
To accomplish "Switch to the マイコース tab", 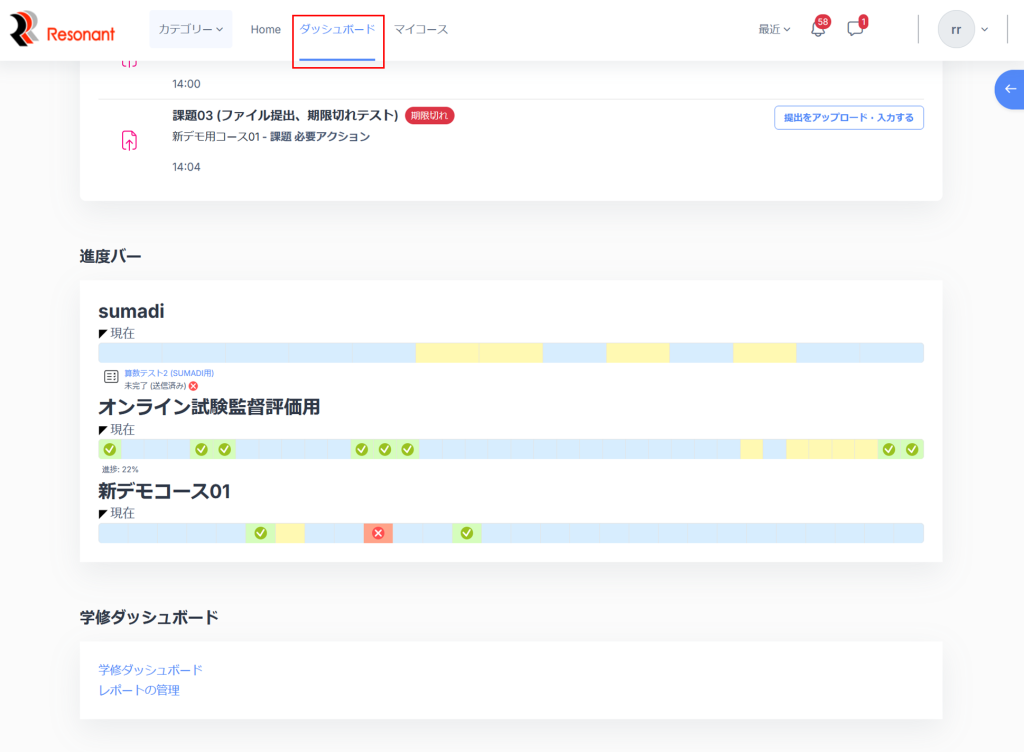I will tap(421, 29).
